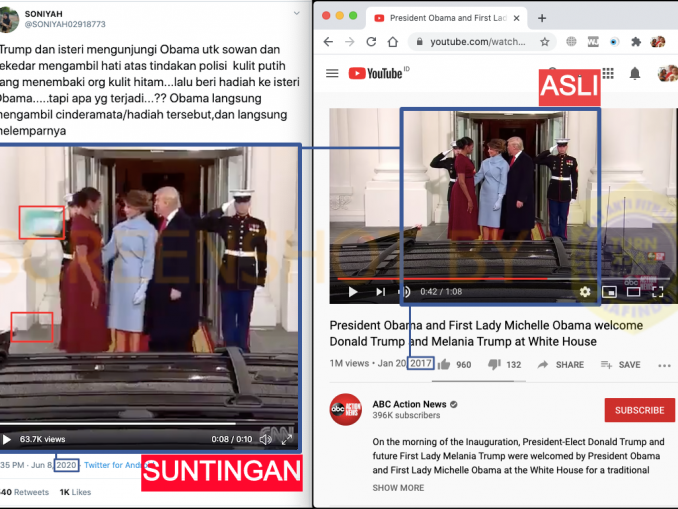
Task: Seek on the YouTube progress bar
Action: pyautogui.click(x=504, y=279)
